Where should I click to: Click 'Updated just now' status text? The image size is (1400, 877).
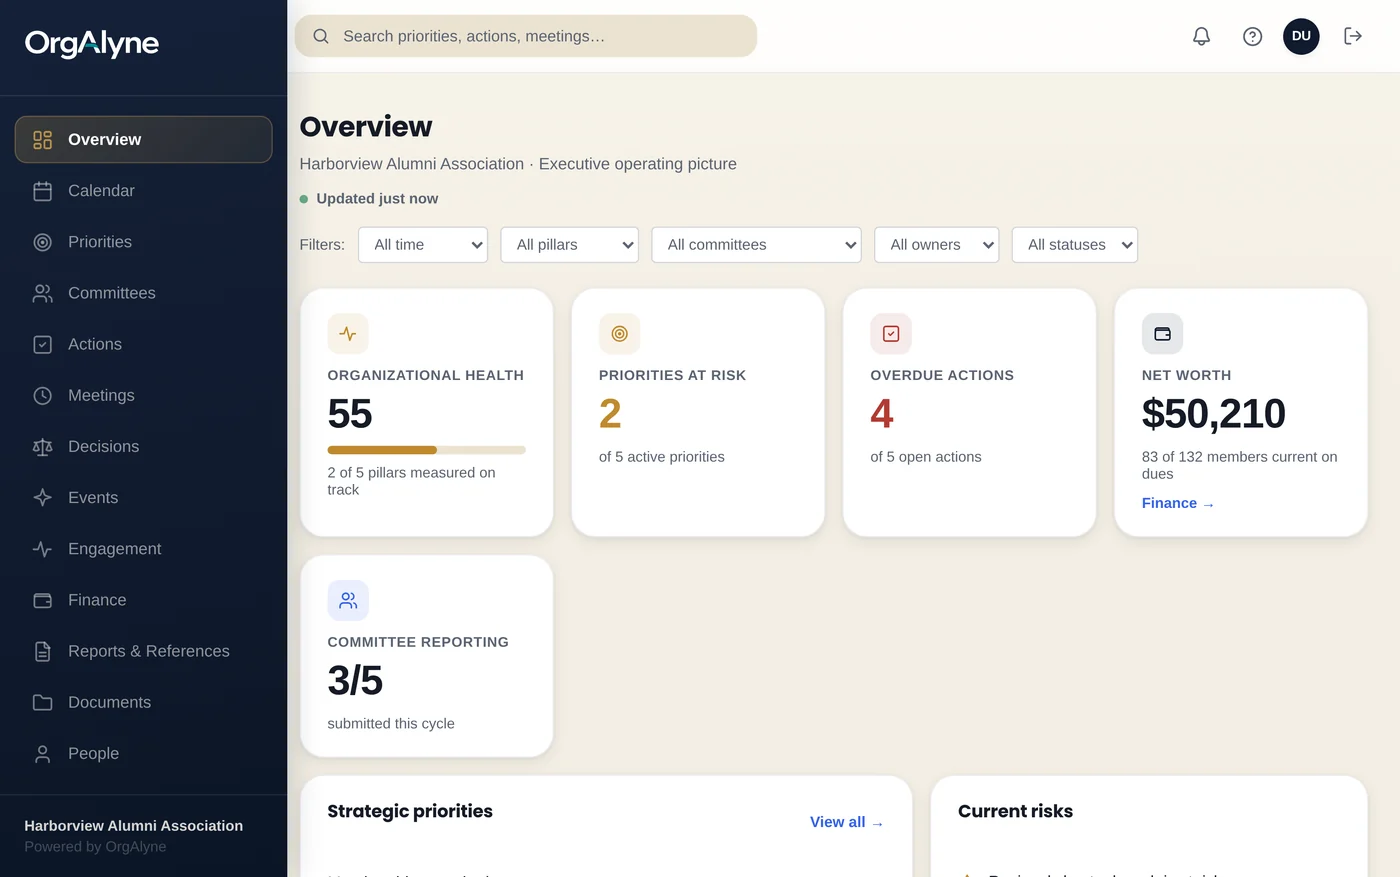(377, 199)
